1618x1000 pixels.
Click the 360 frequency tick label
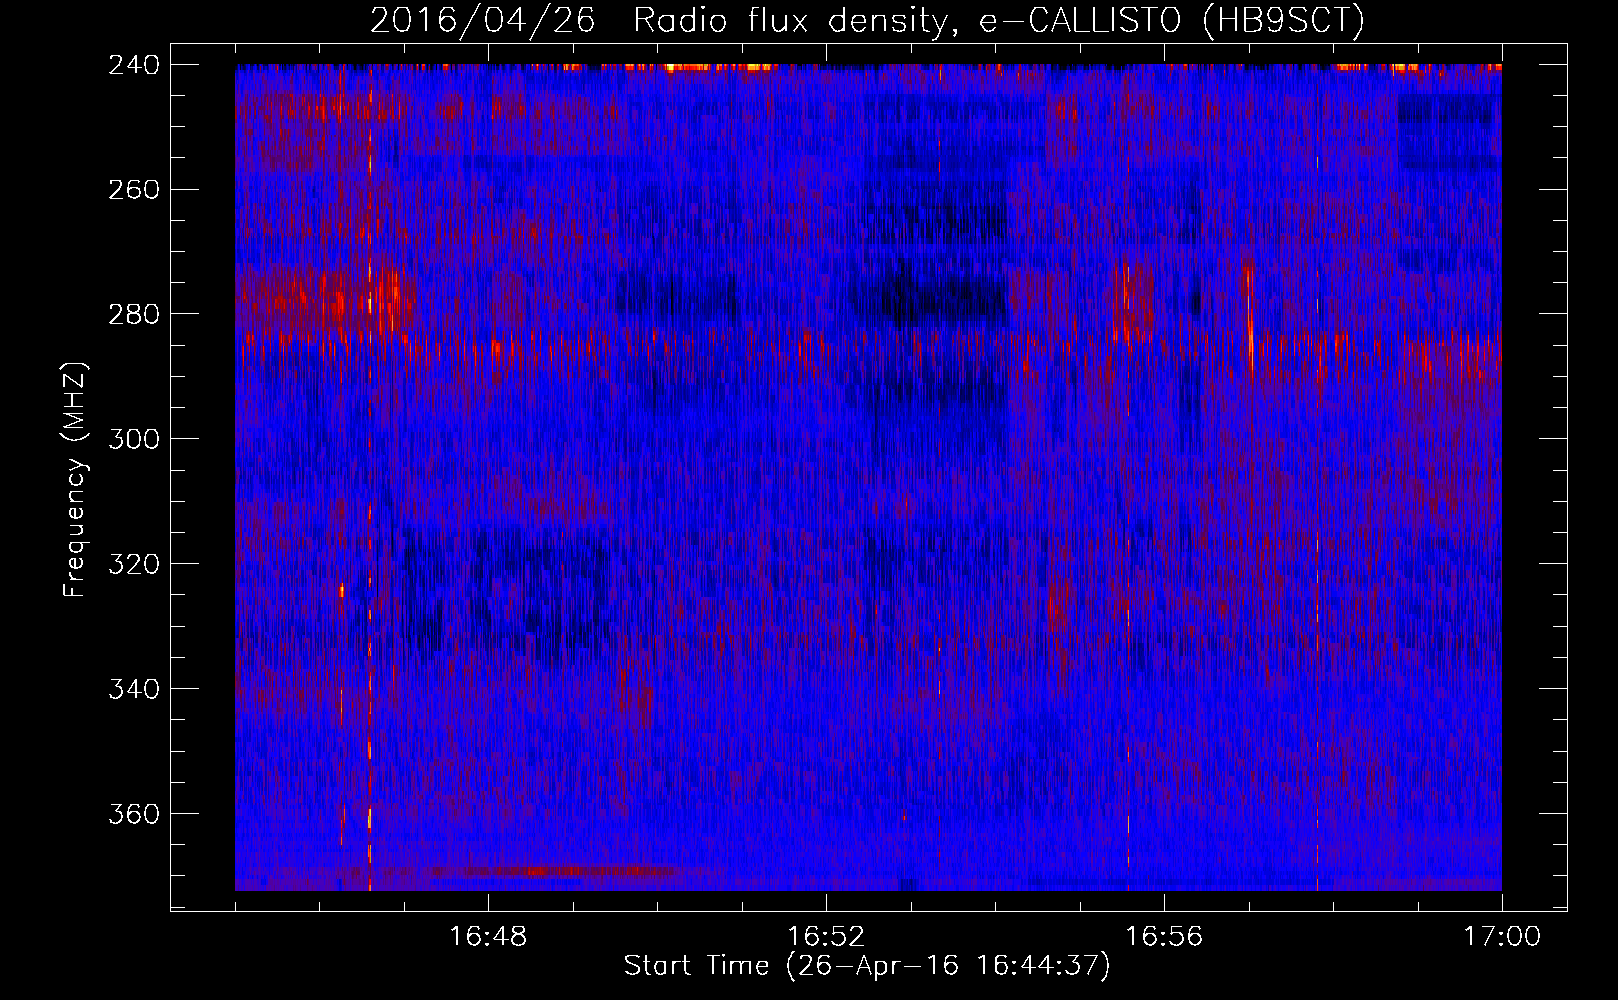tap(134, 815)
